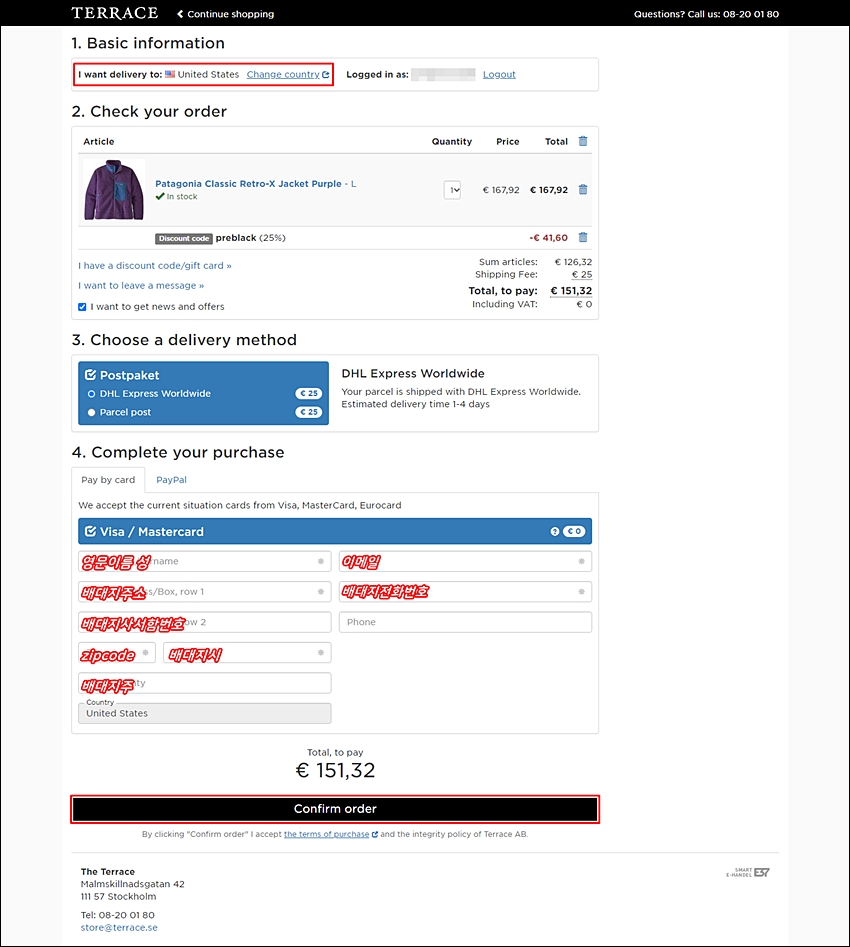Click the trash icon in the Article header row
The width and height of the screenshot is (850, 947).
pos(583,141)
